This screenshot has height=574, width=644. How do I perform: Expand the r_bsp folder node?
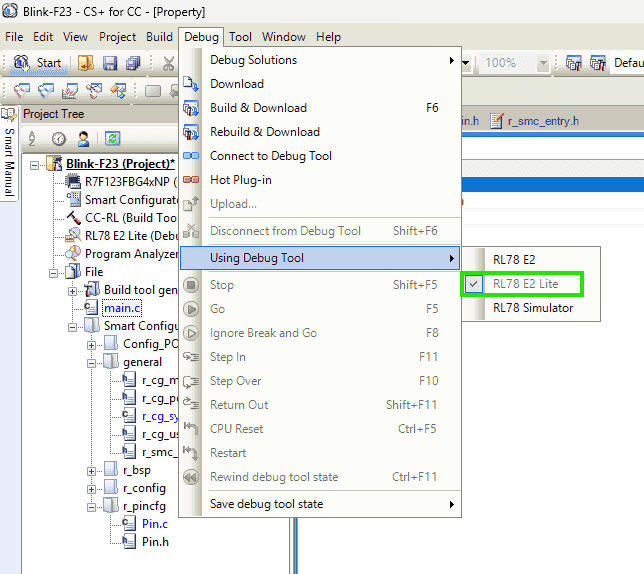[91, 470]
